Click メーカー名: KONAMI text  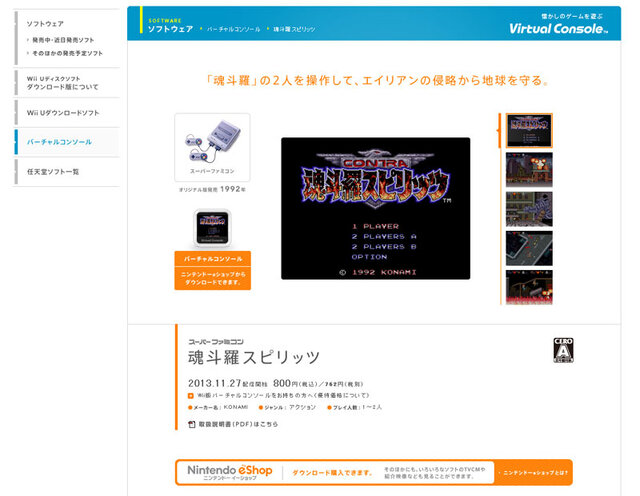pyautogui.click(x=218, y=407)
